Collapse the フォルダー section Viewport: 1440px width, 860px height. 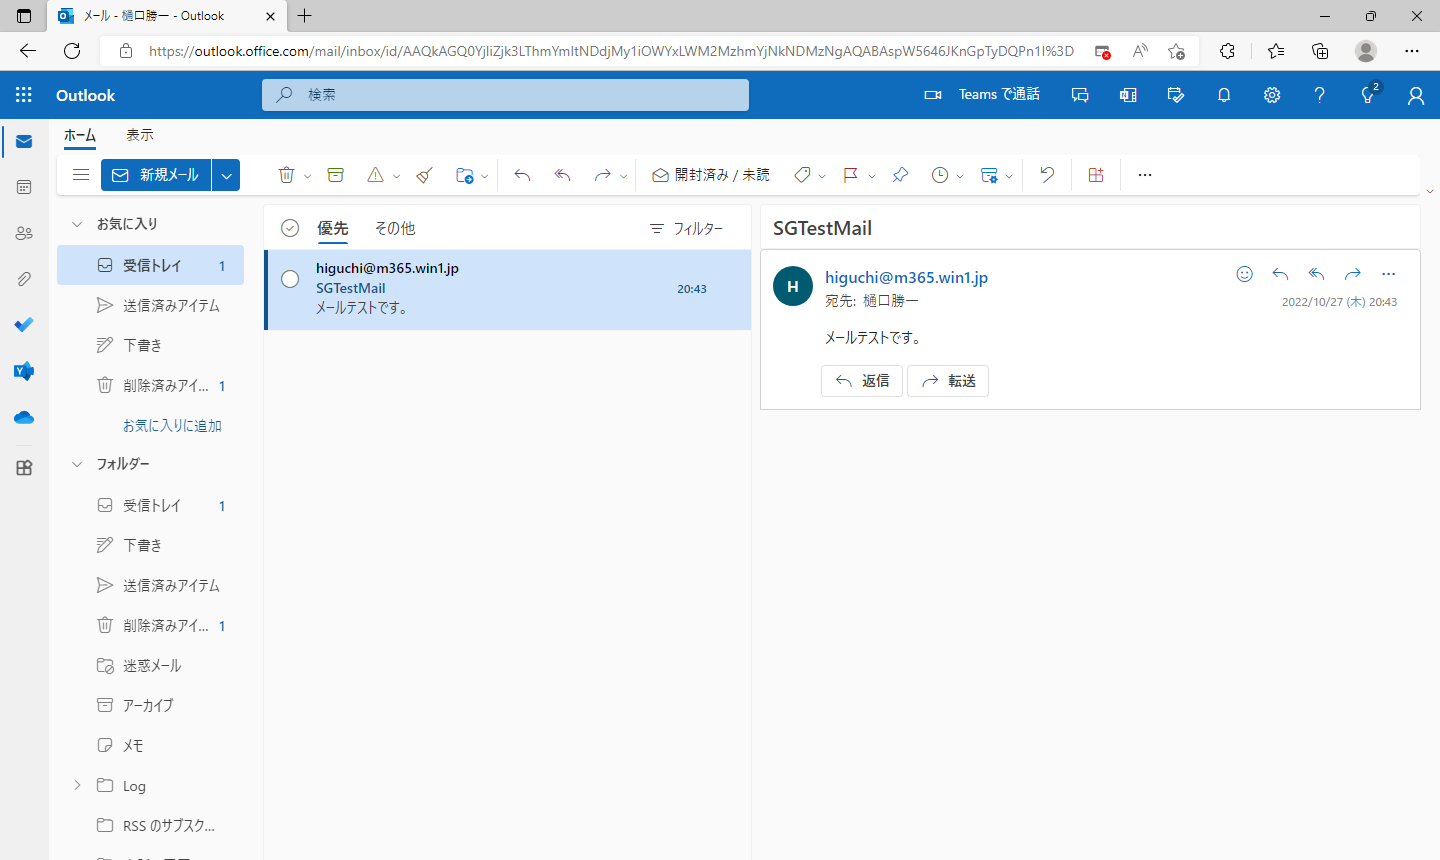77,464
